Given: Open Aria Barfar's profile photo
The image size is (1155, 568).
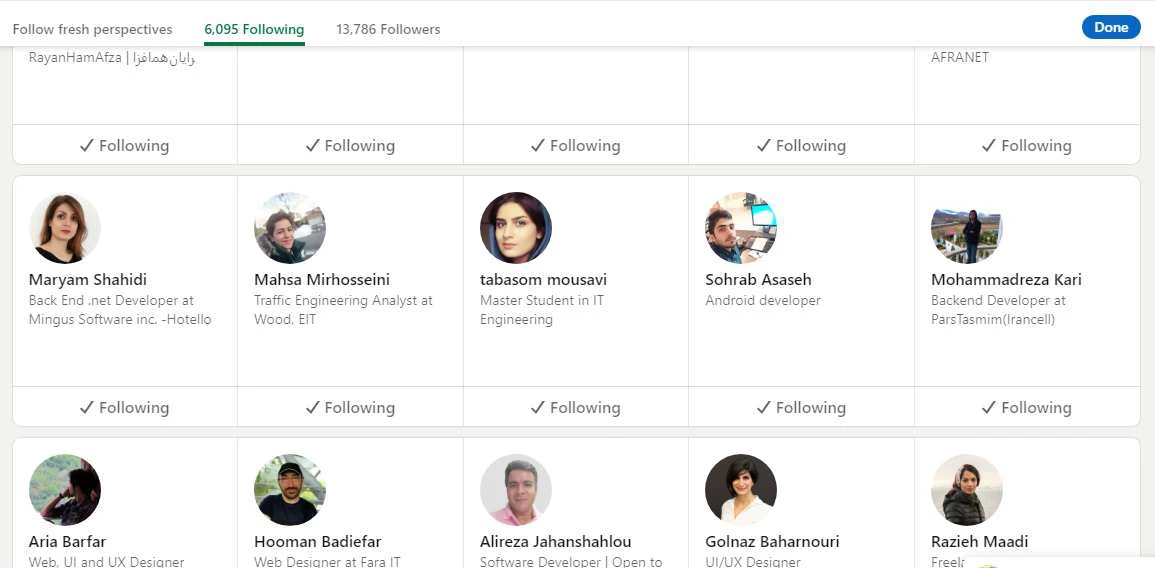Looking at the screenshot, I should [65, 490].
